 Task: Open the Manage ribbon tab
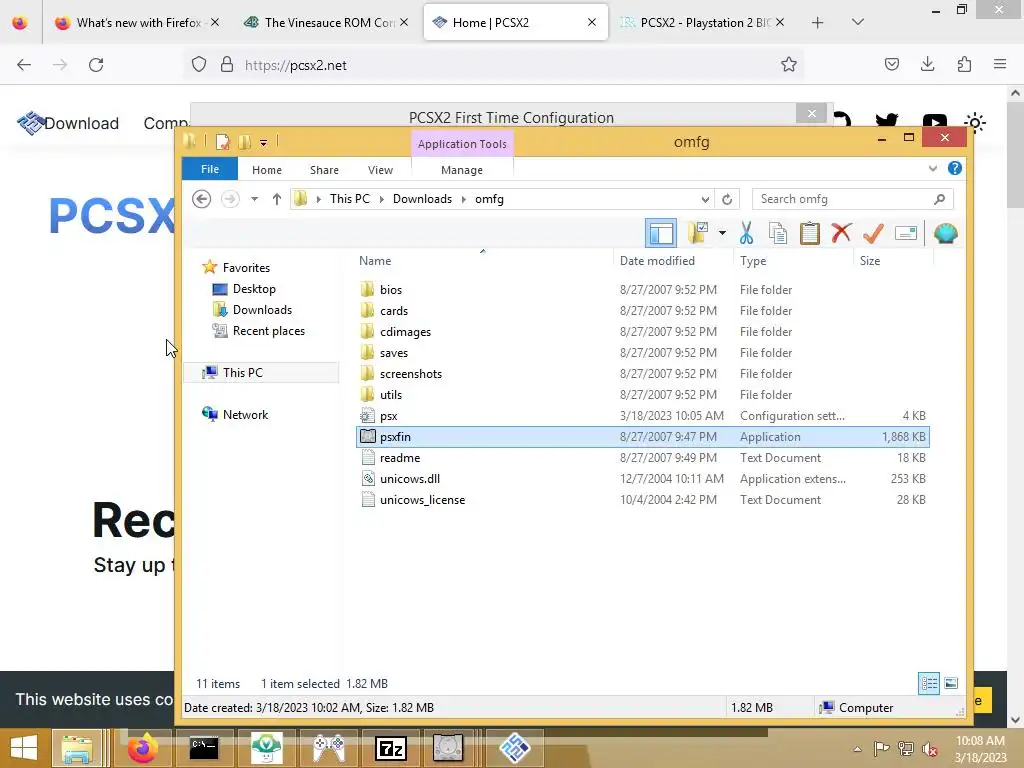pos(462,170)
